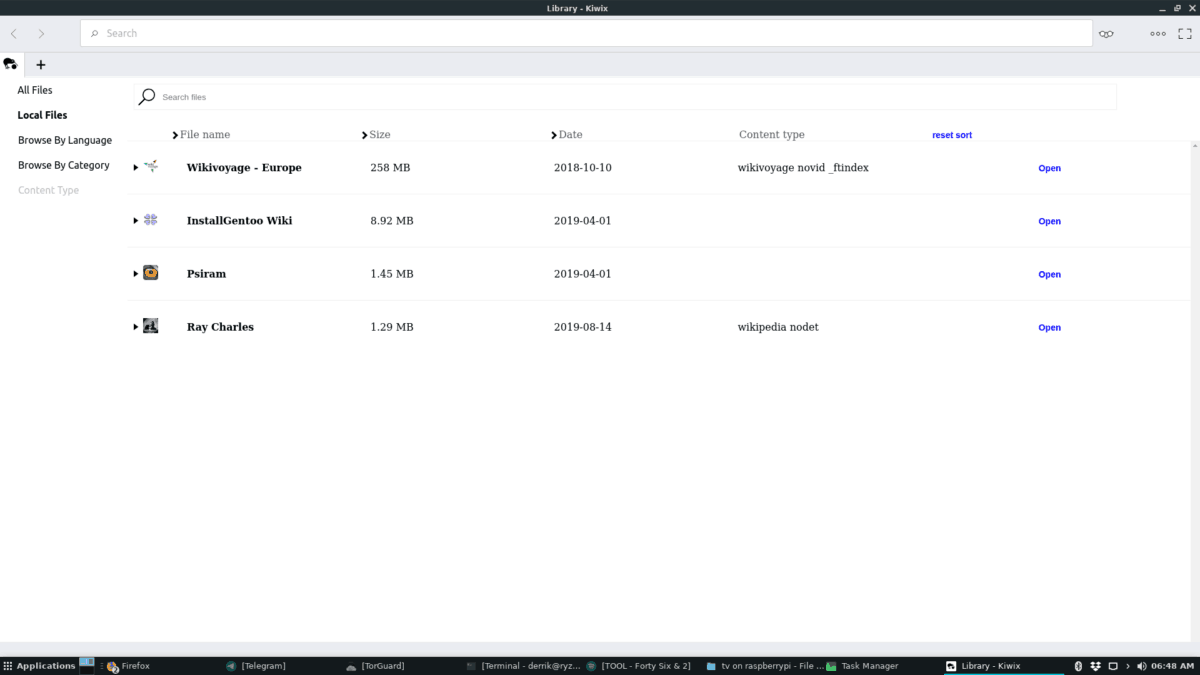The image size is (1200, 675).
Task: Click the 2019-08-14 date
Action: pos(583,327)
